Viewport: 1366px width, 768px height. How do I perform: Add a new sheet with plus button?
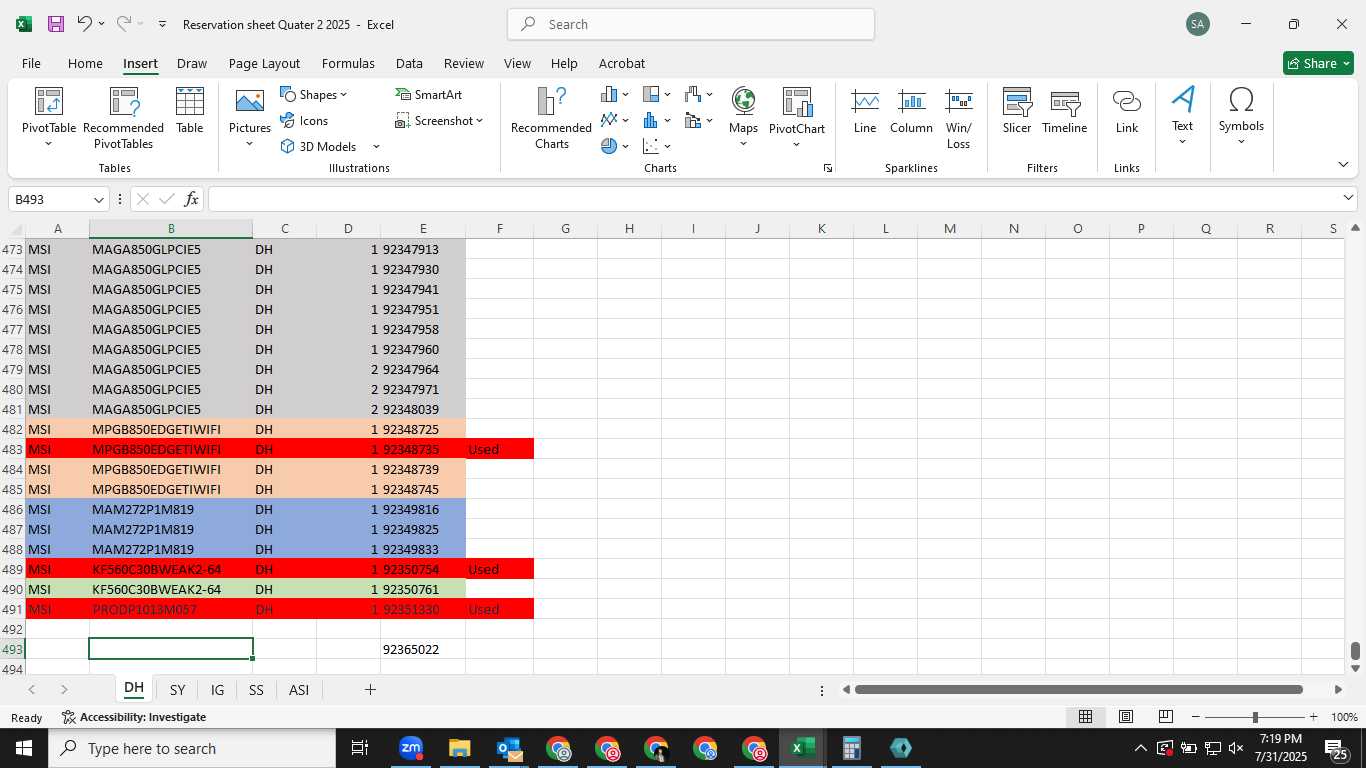point(370,690)
